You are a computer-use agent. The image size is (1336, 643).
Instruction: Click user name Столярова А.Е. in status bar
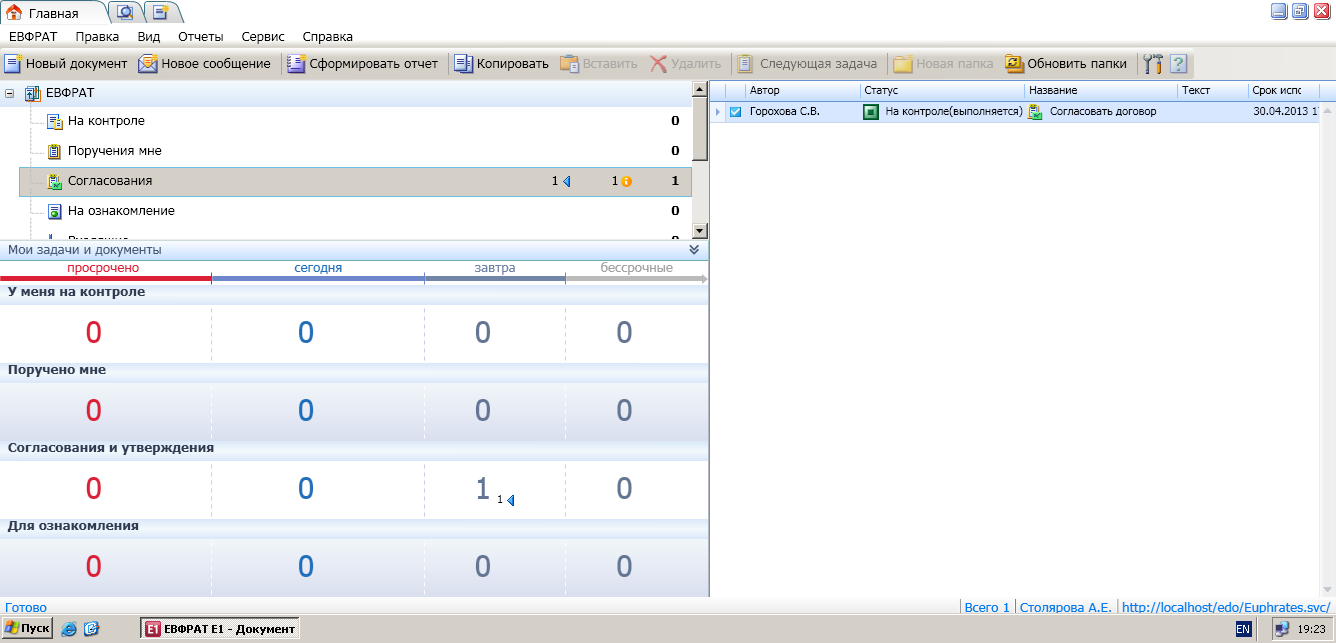coord(1065,607)
